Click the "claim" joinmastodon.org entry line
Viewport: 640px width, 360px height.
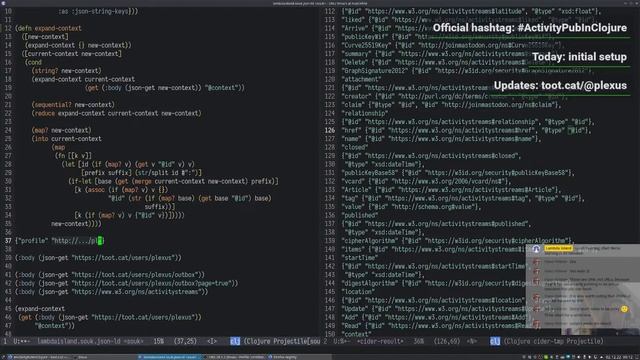pos(451,105)
